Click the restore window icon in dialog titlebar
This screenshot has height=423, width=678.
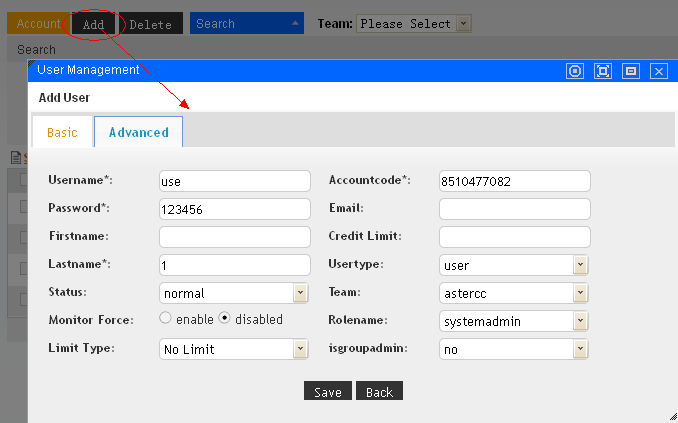pyautogui.click(x=631, y=71)
